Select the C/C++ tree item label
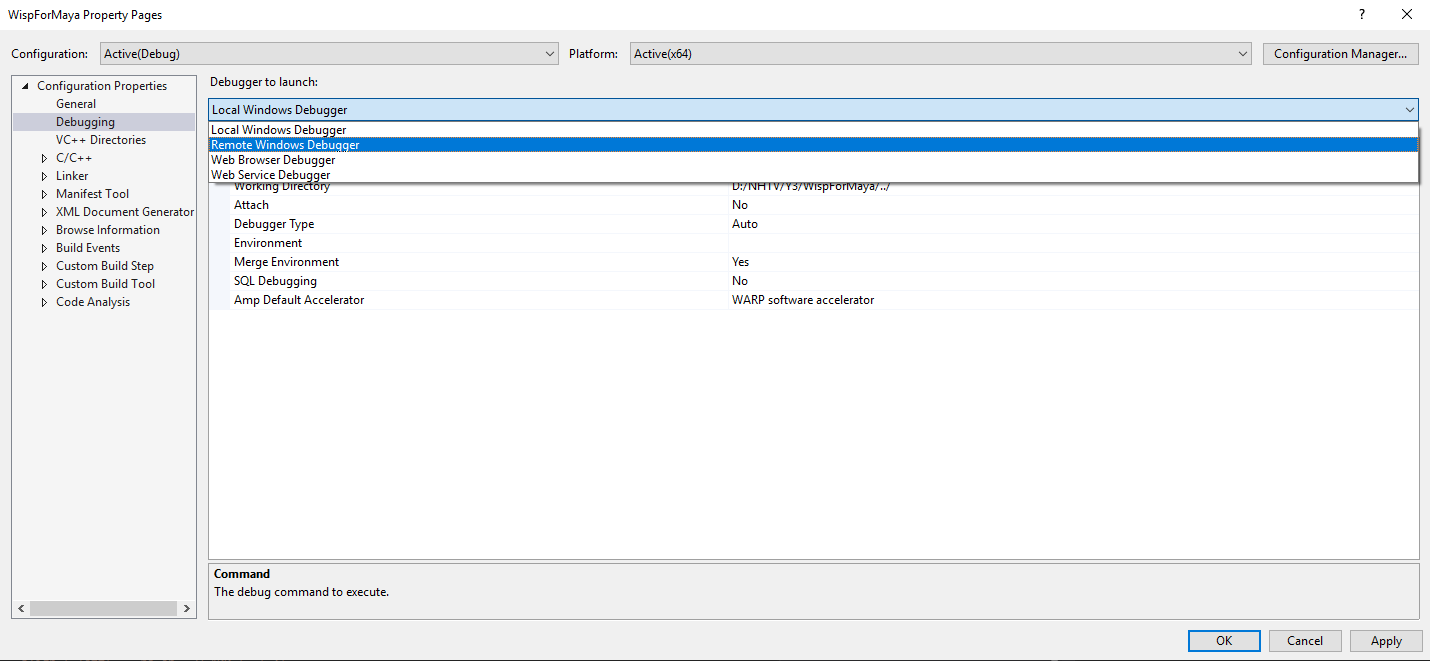The height and width of the screenshot is (661, 1430). click(x=74, y=158)
